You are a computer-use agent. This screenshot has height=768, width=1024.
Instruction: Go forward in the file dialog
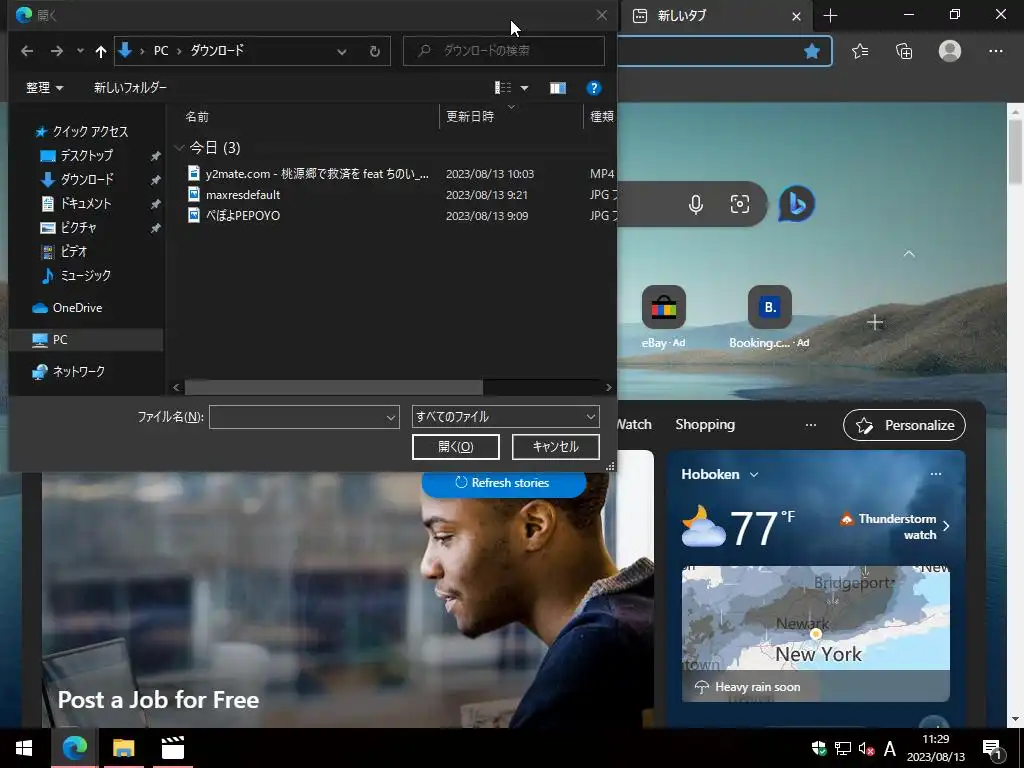[x=57, y=51]
